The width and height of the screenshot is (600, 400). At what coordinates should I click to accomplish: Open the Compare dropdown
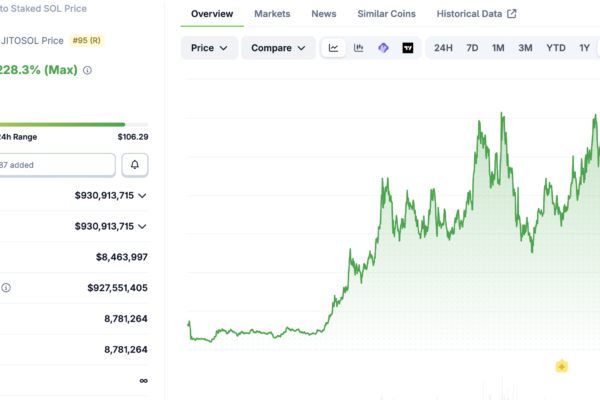click(277, 48)
